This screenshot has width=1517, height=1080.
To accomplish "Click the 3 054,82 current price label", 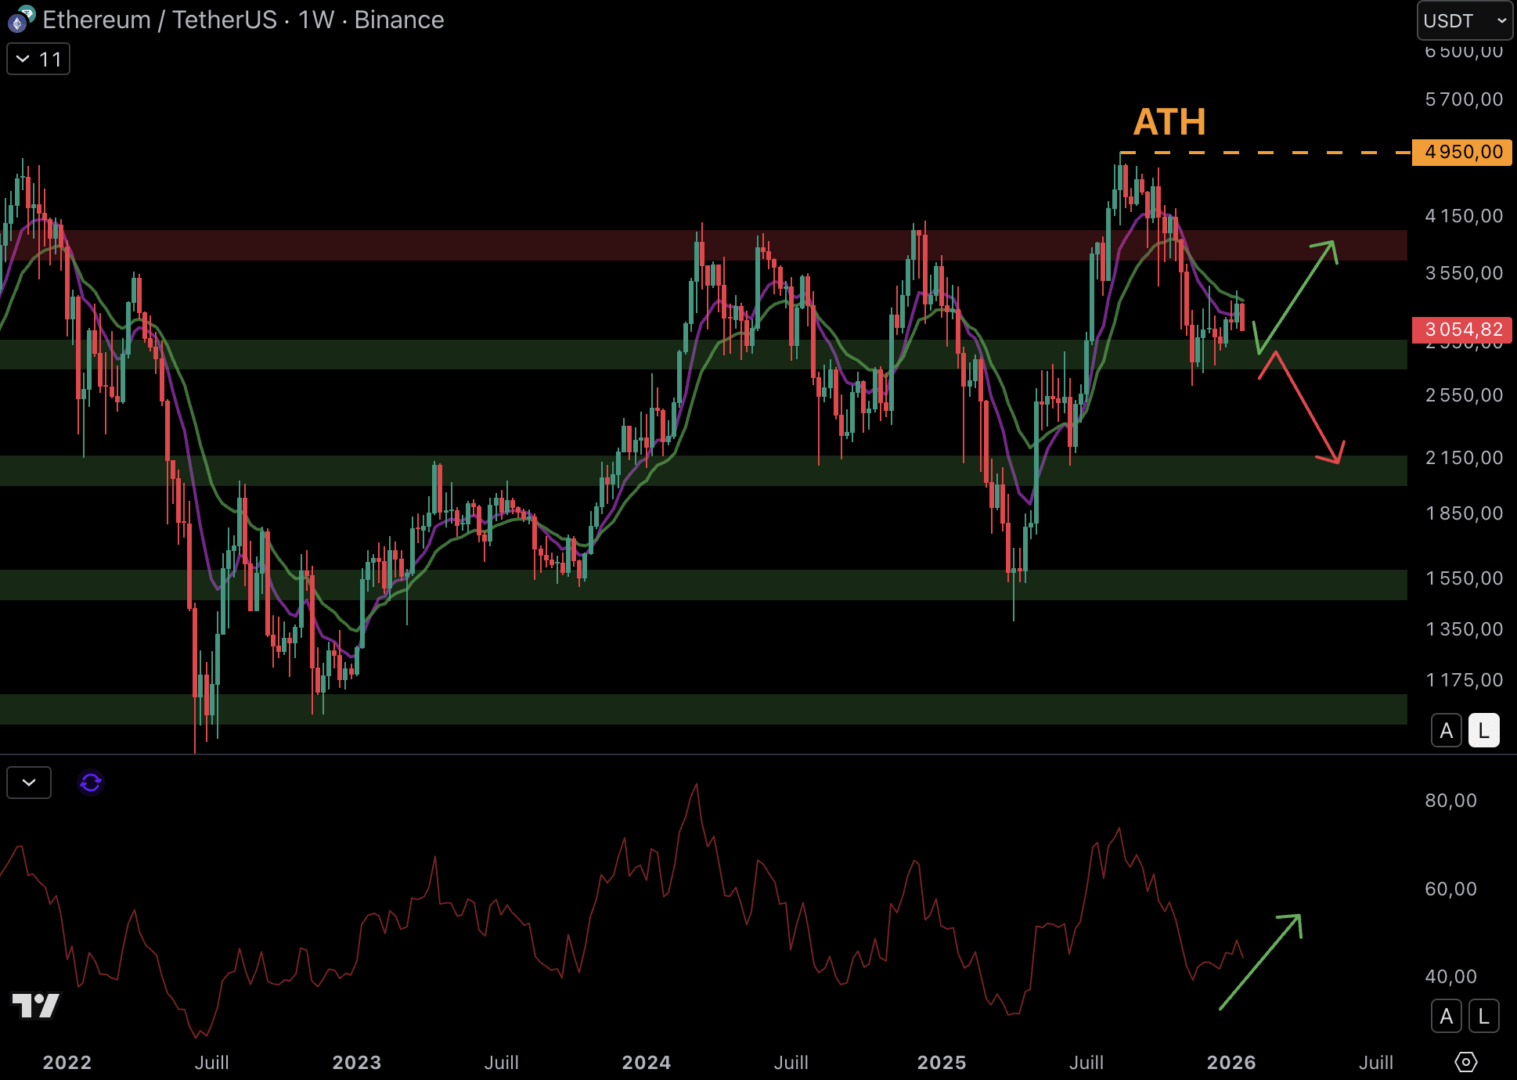I will tap(1462, 330).
